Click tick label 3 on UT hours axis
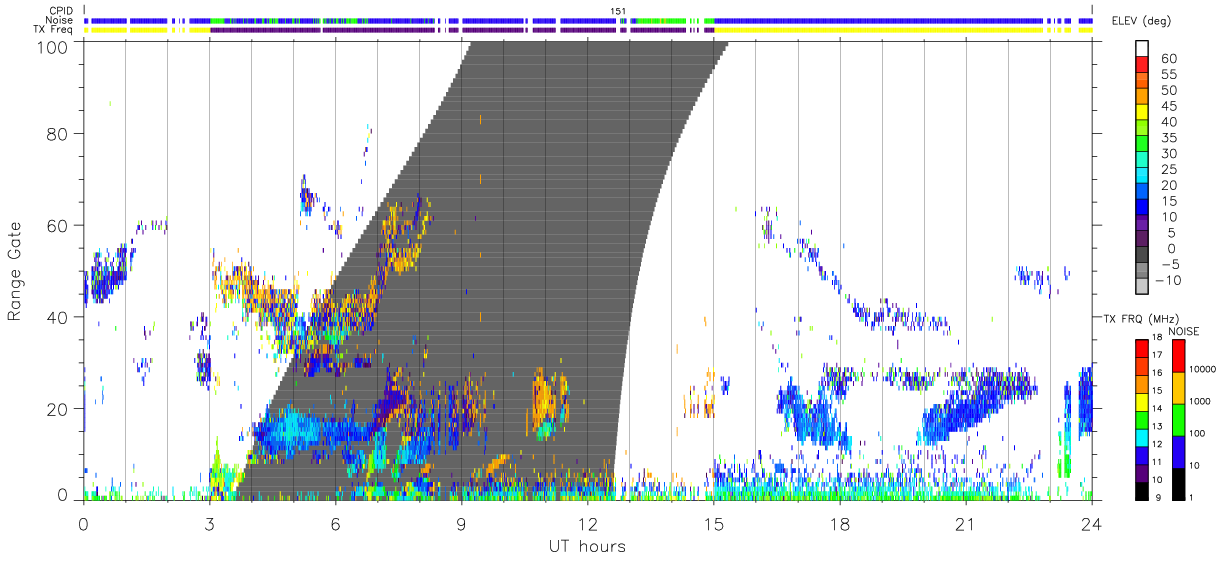The image size is (1228, 567). pos(209,525)
